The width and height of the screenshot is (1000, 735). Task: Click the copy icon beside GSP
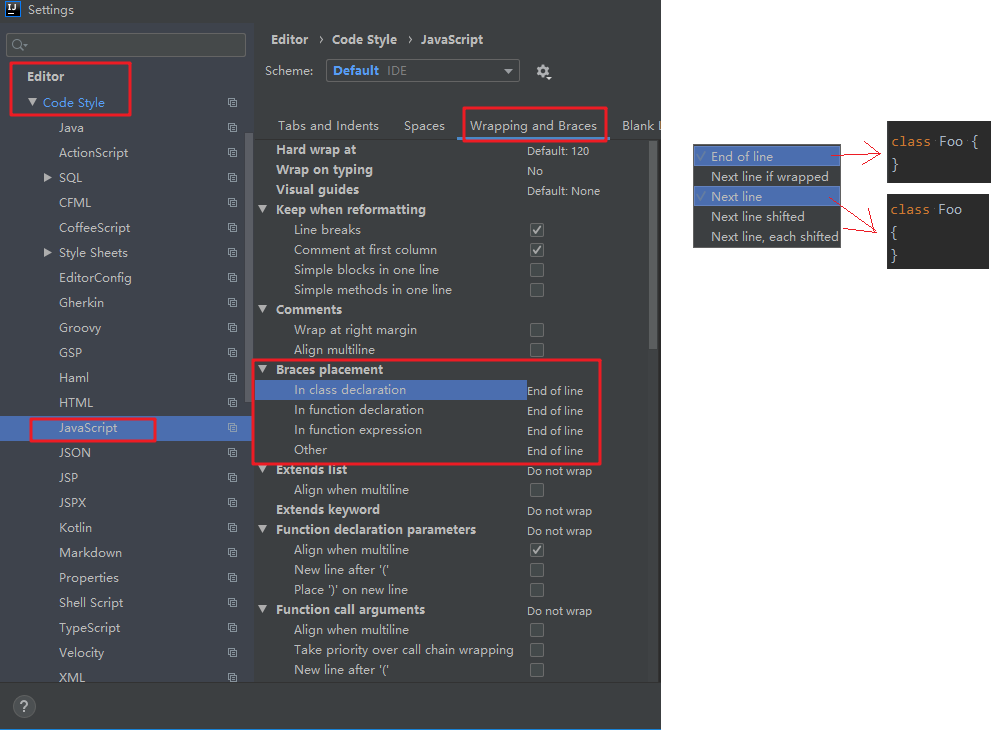[233, 353]
